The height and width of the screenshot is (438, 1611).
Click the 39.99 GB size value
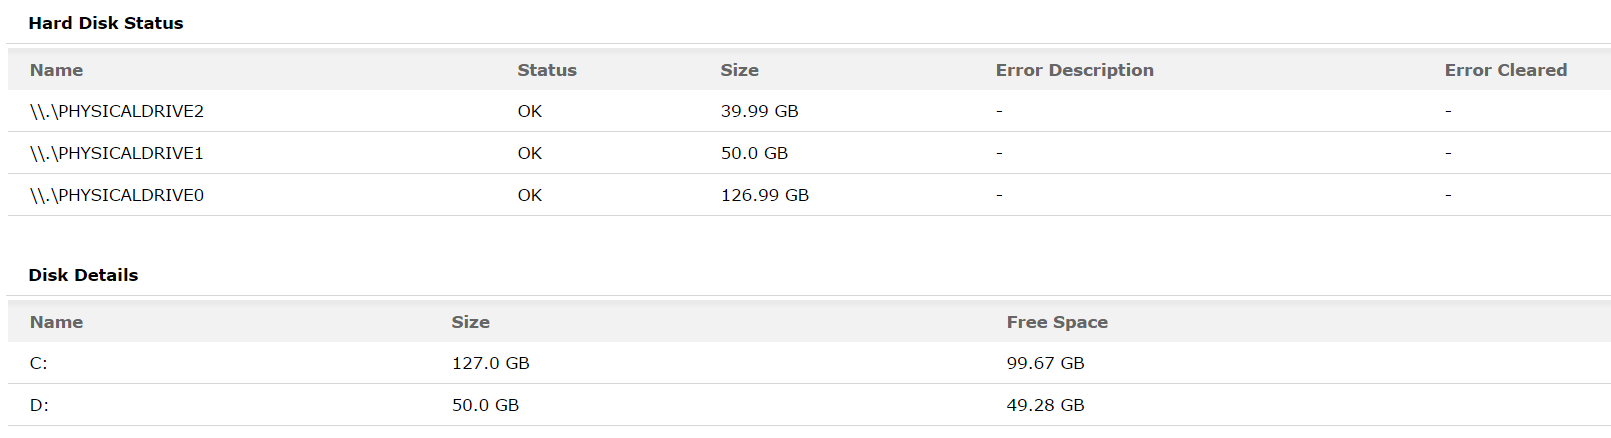point(759,111)
